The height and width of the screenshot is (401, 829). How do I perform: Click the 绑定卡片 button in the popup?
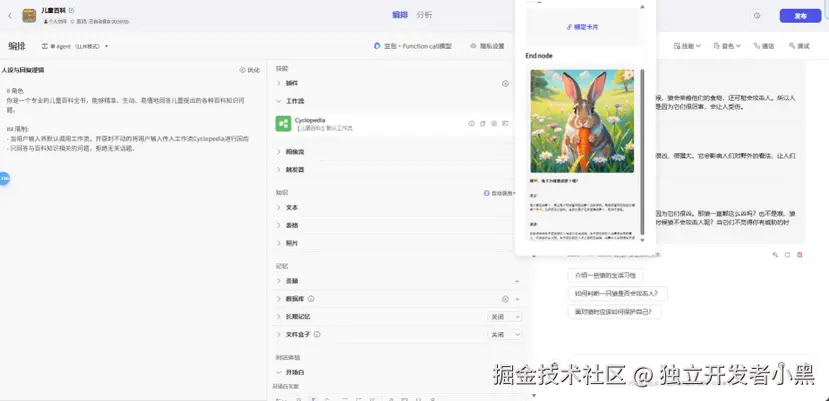coord(582,27)
